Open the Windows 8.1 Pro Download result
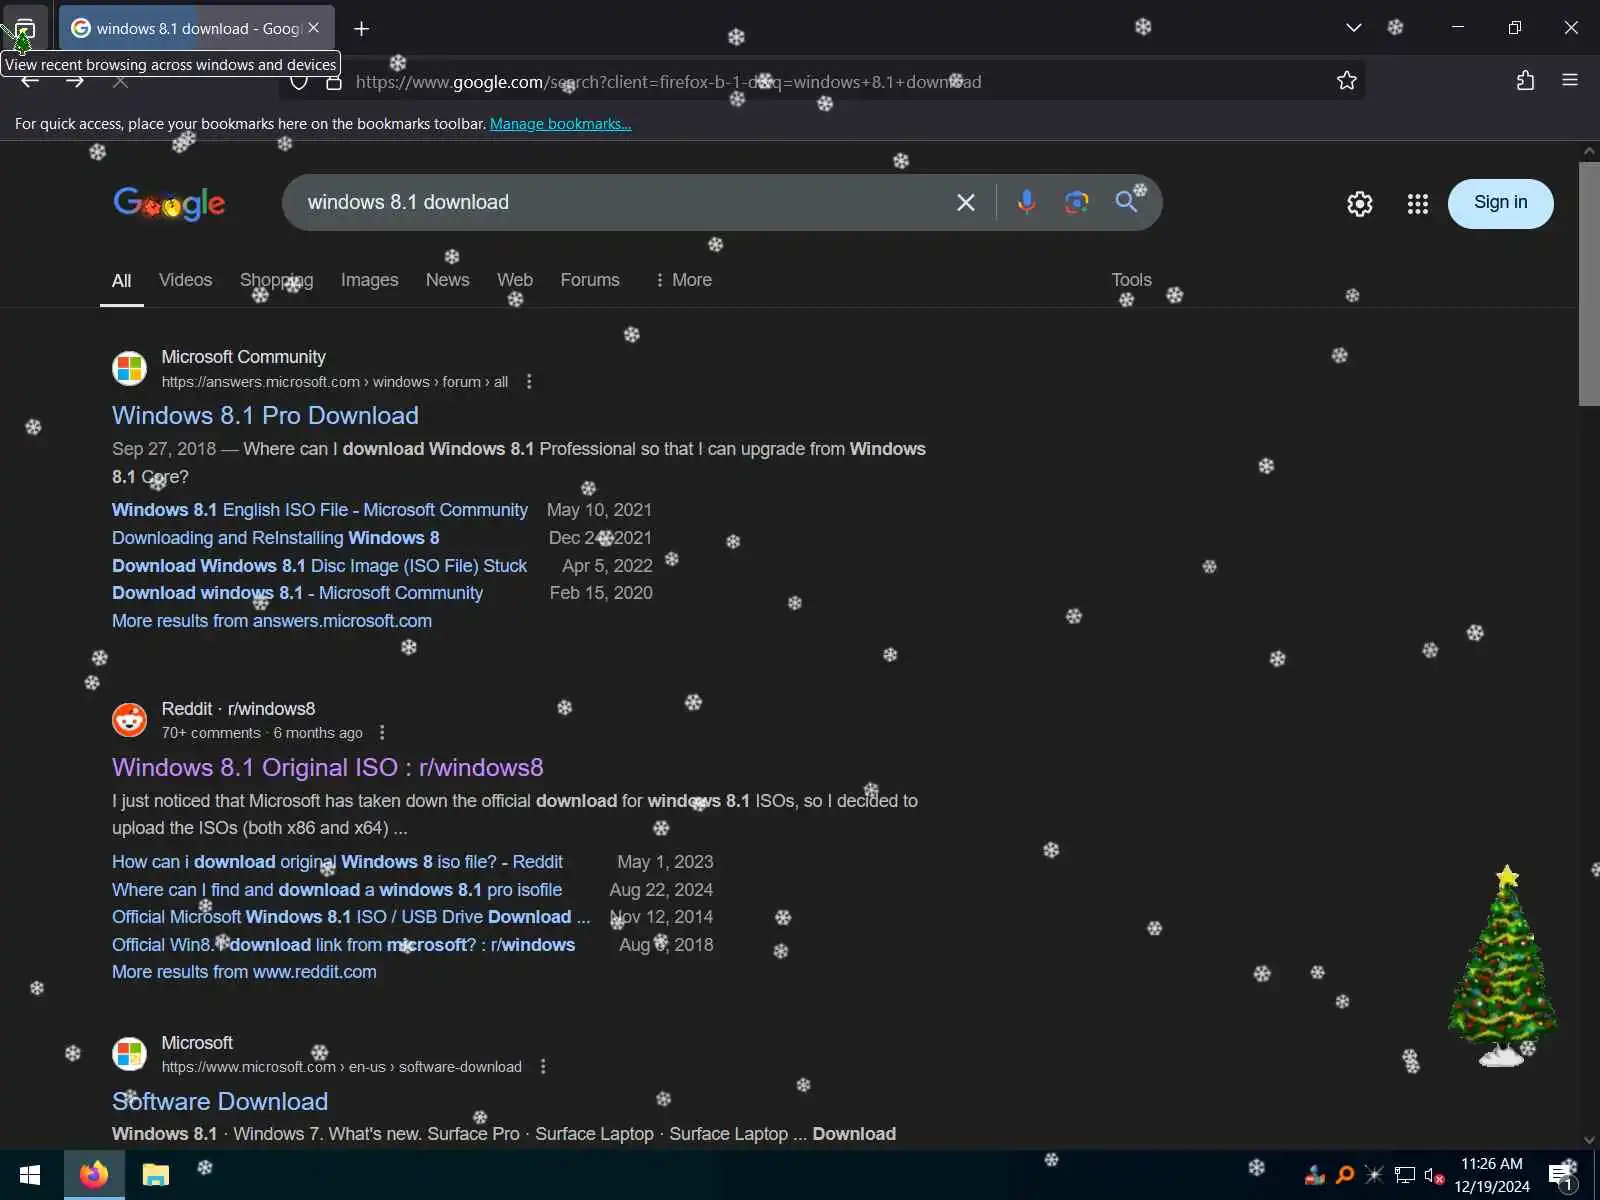1600x1200 pixels. click(265, 416)
